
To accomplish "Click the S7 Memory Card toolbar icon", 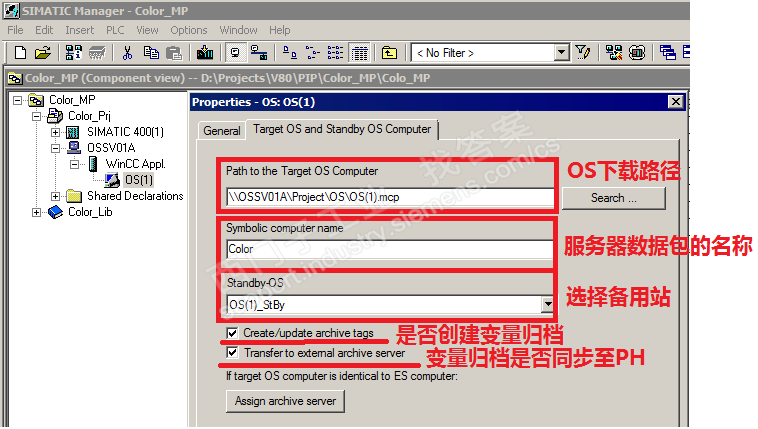I will [97, 52].
